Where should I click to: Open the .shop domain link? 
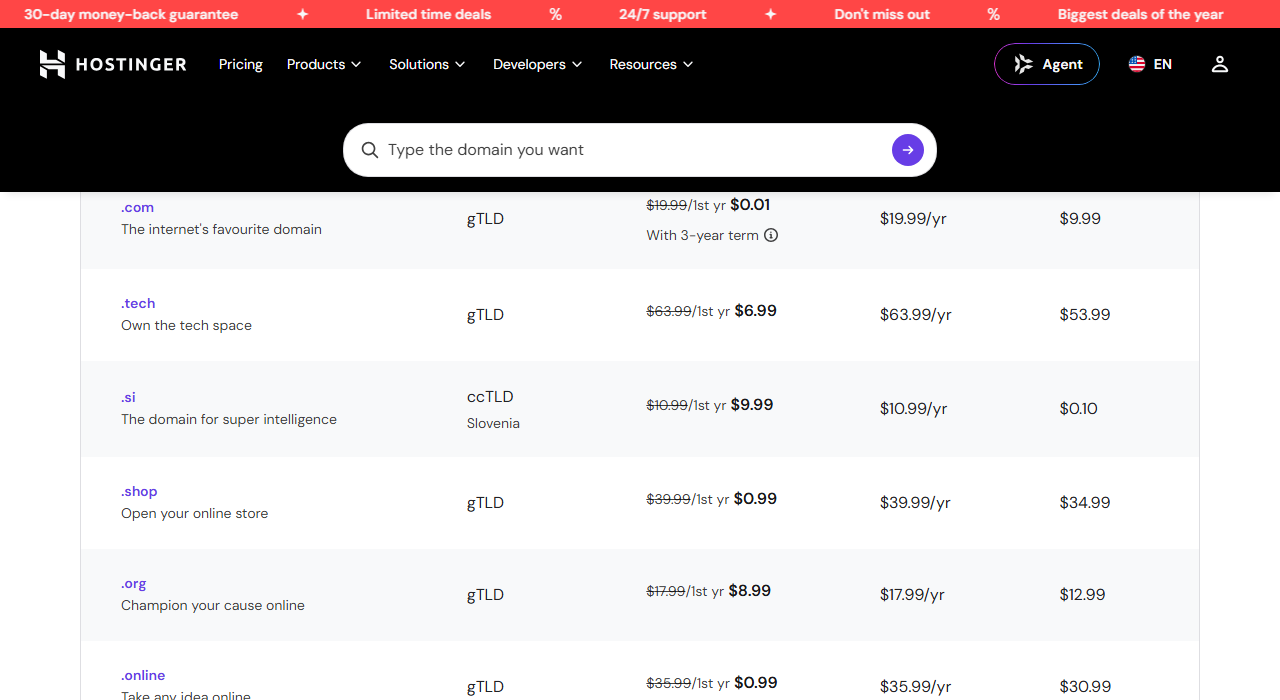pyautogui.click(x=139, y=491)
